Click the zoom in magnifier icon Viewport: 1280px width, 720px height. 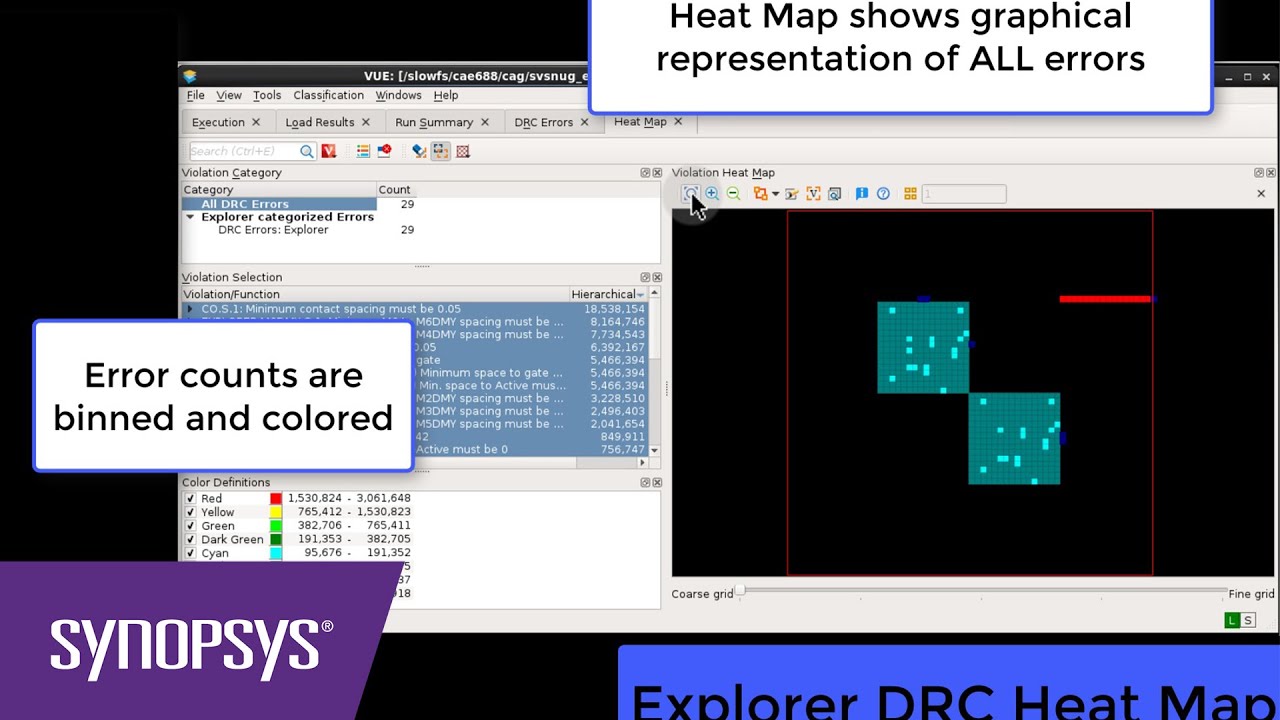712,194
